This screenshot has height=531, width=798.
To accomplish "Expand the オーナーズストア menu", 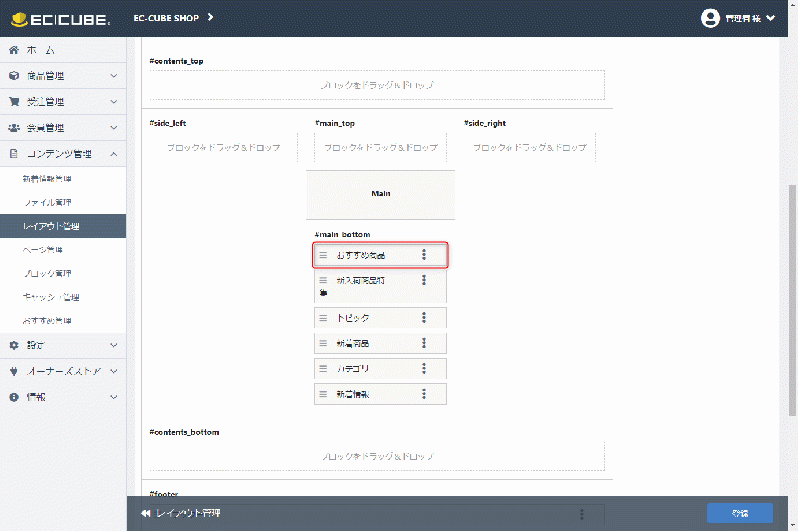I will point(62,371).
